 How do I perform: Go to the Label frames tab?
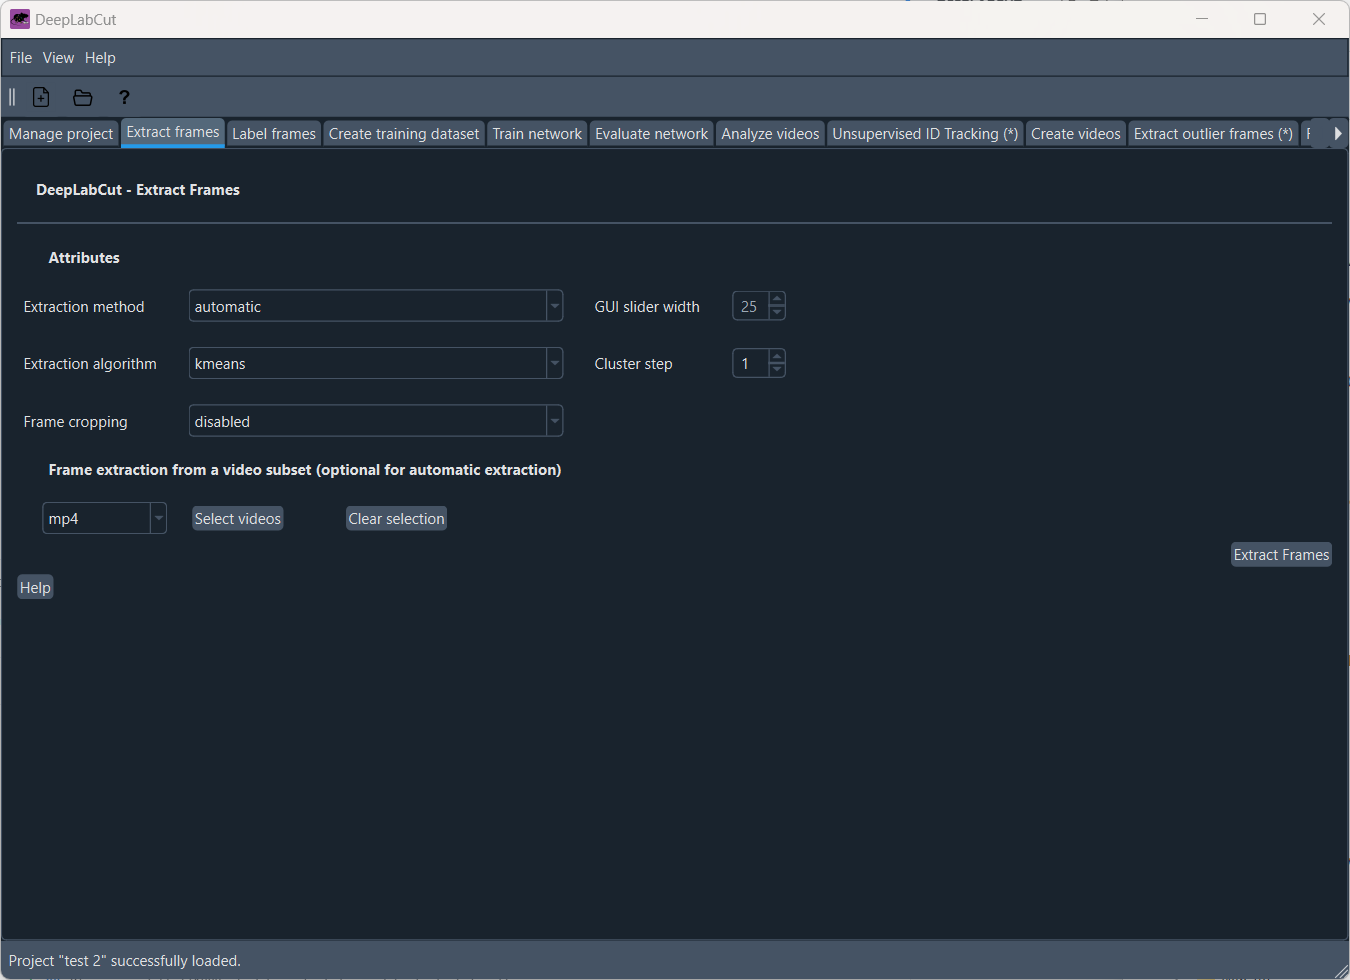[x=274, y=134]
